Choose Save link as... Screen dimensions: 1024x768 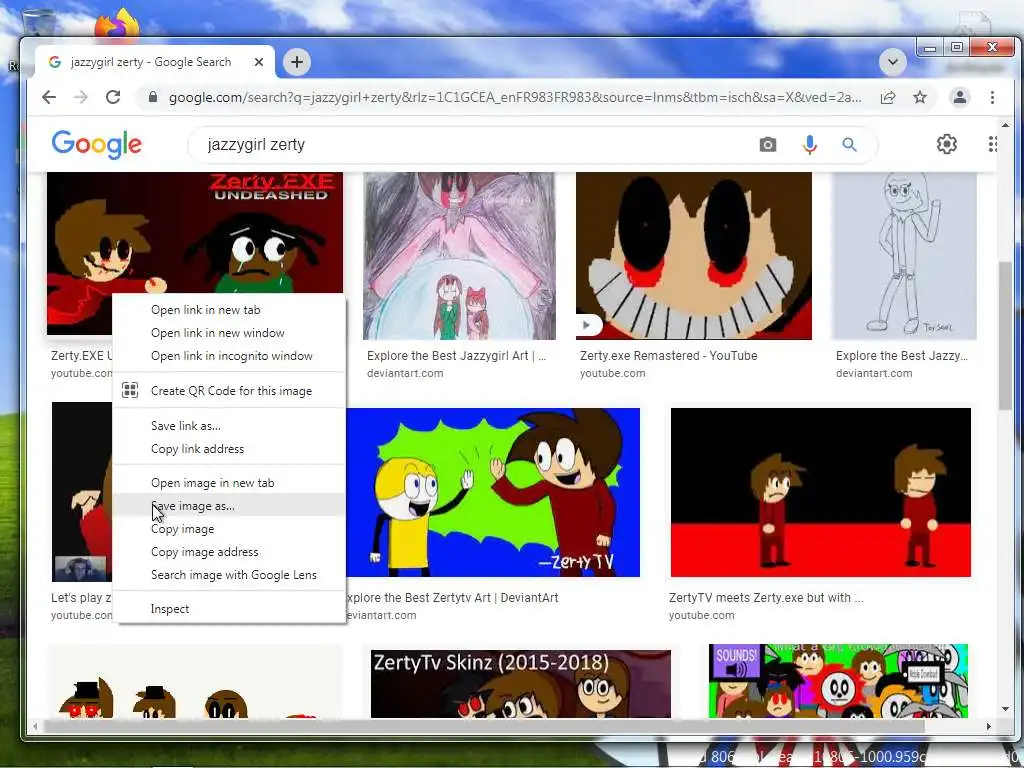tap(229, 426)
